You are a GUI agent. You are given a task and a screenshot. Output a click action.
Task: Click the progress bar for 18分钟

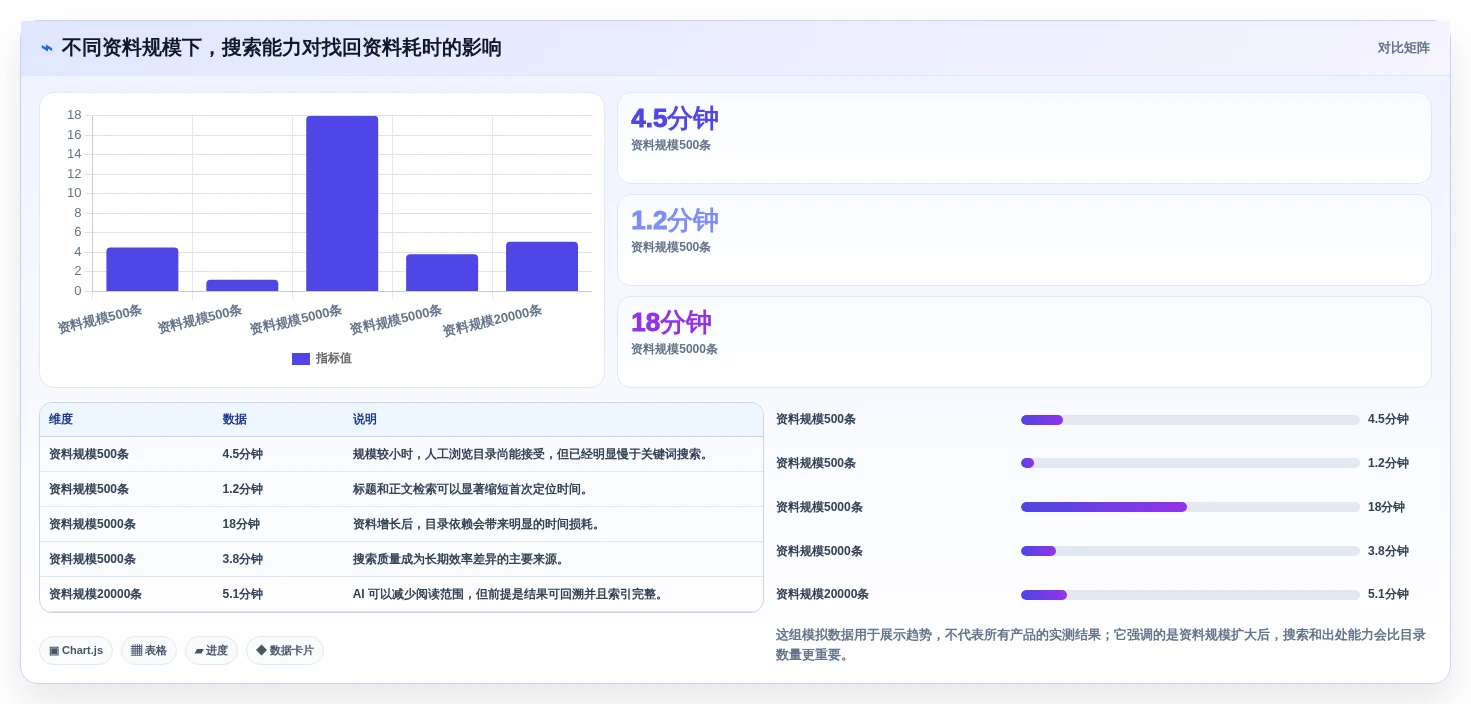point(1190,507)
